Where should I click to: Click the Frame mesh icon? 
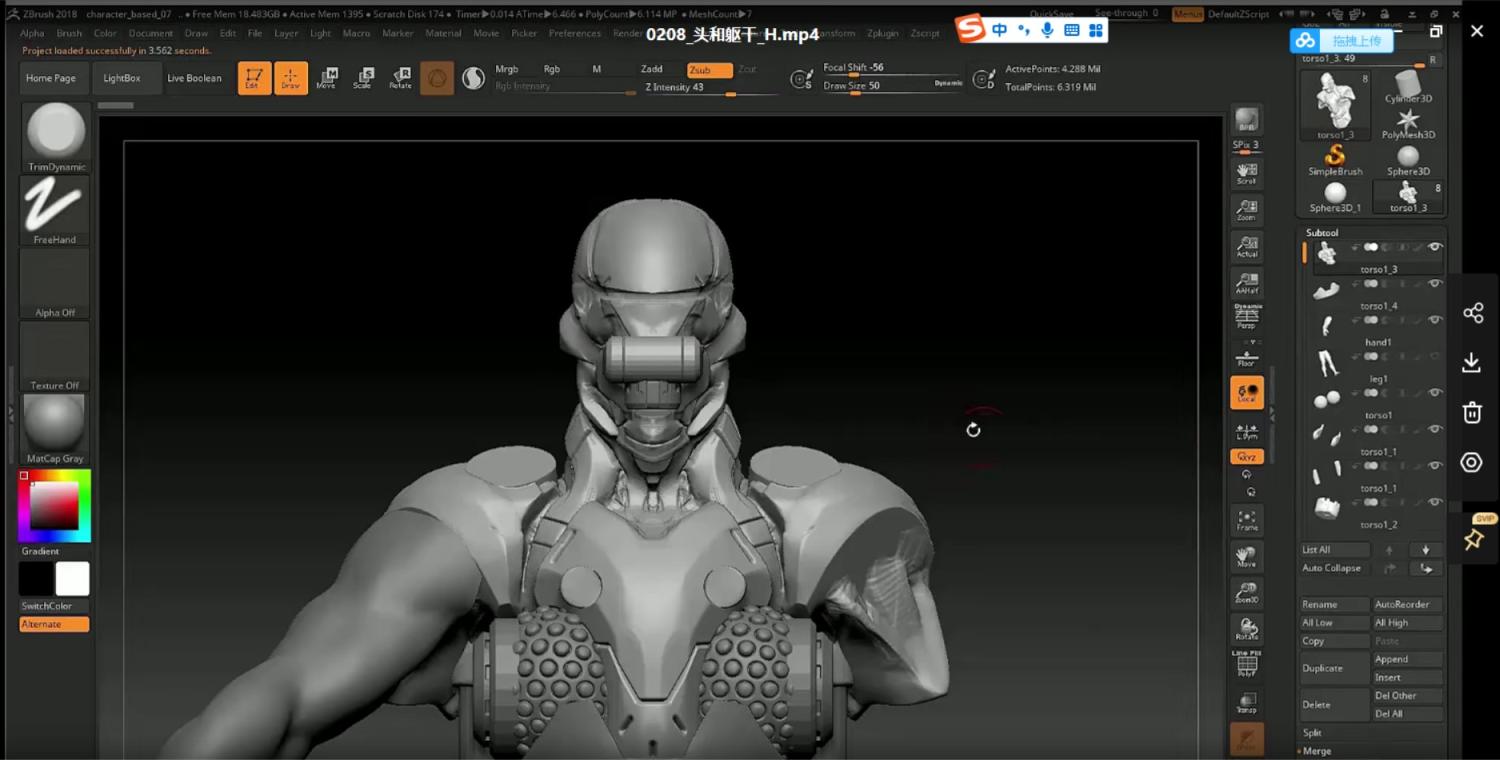[1247, 520]
